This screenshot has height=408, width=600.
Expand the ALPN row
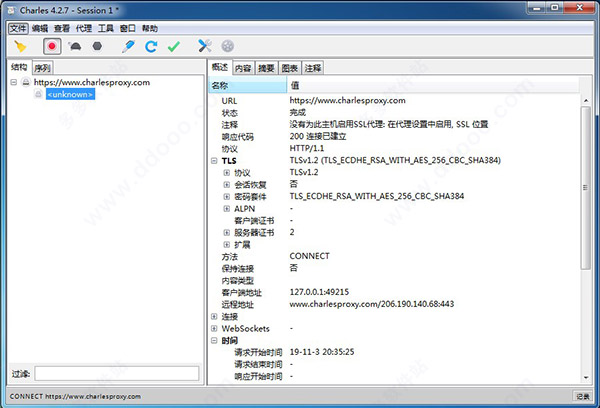point(227,209)
